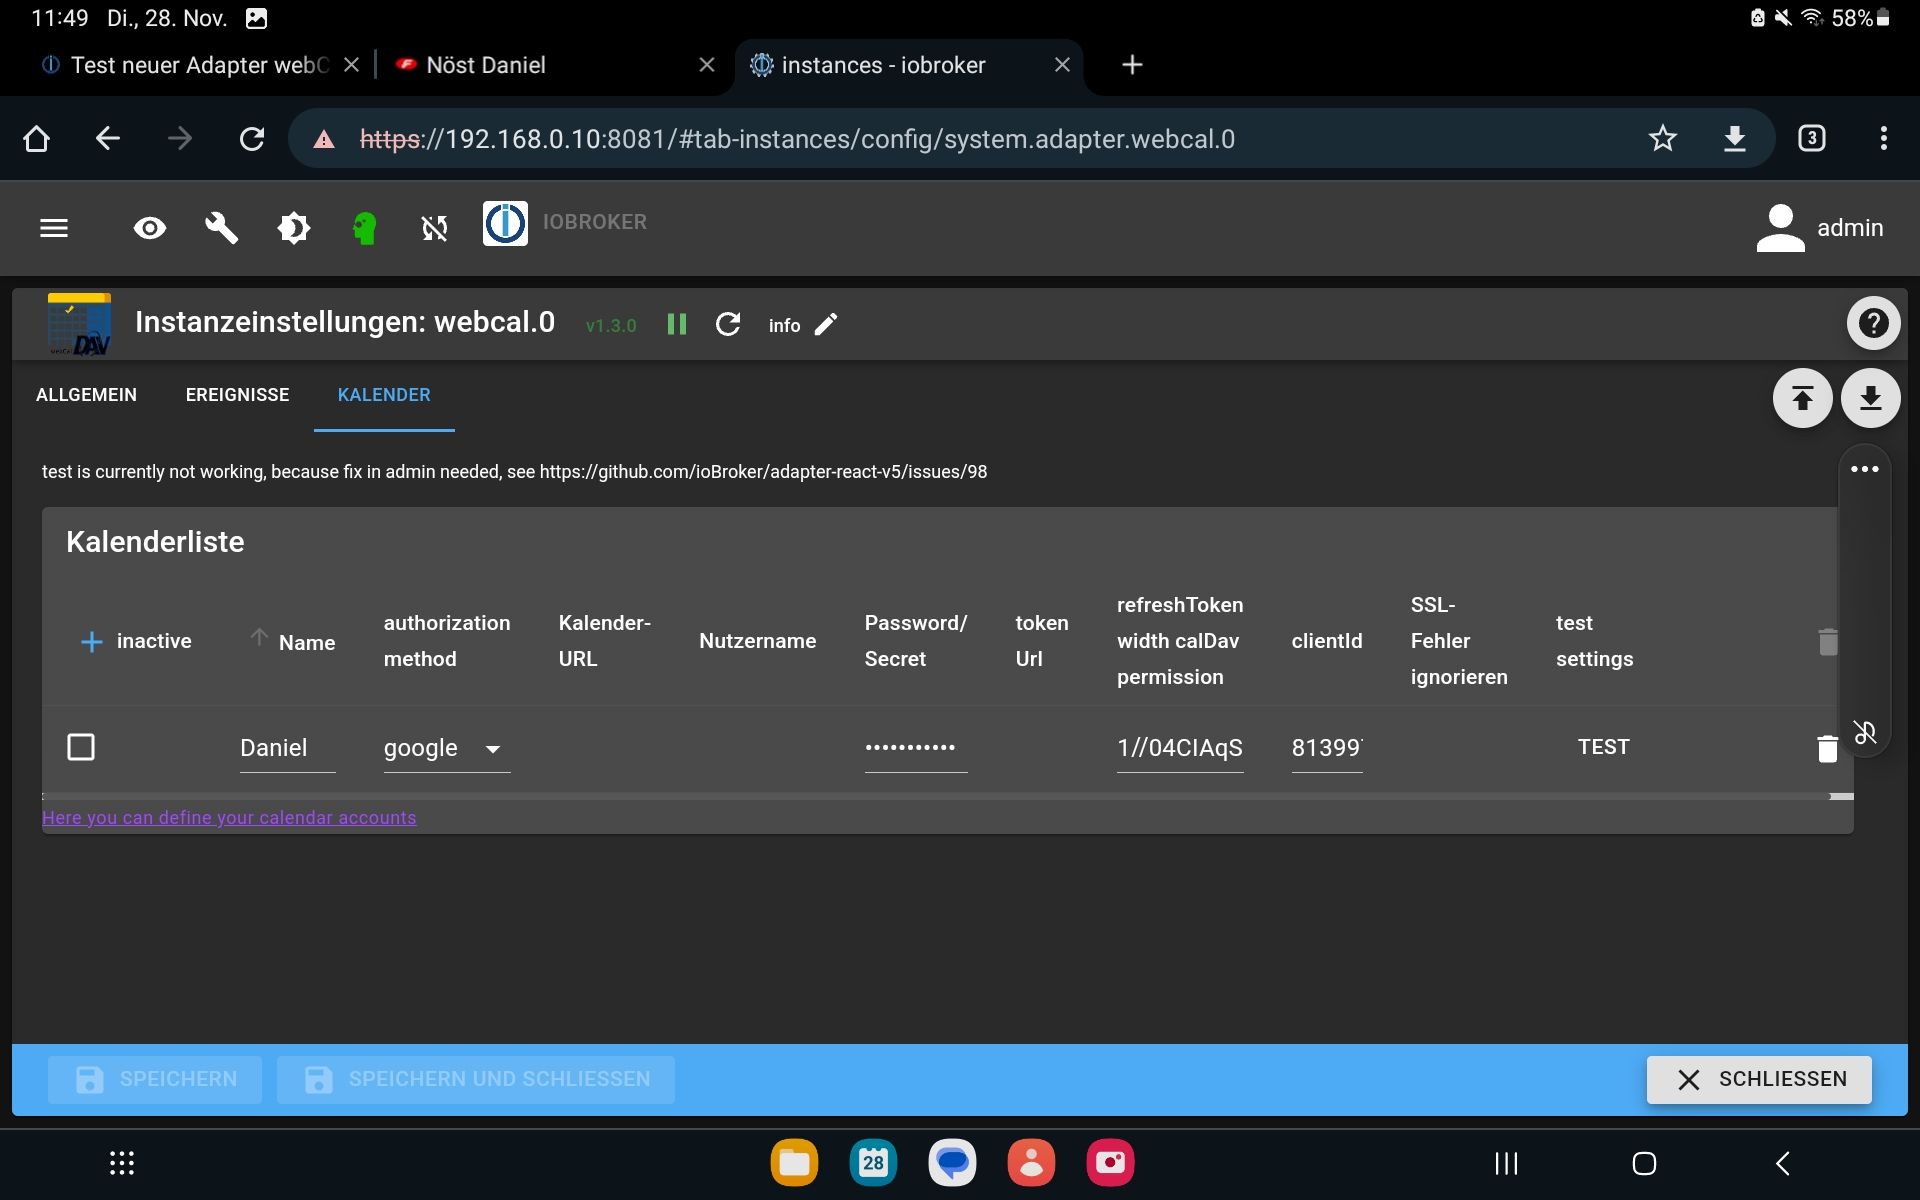Click the save/upload settings icon
The height and width of the screenshot is (1200, 1920).
(1803, 398)
